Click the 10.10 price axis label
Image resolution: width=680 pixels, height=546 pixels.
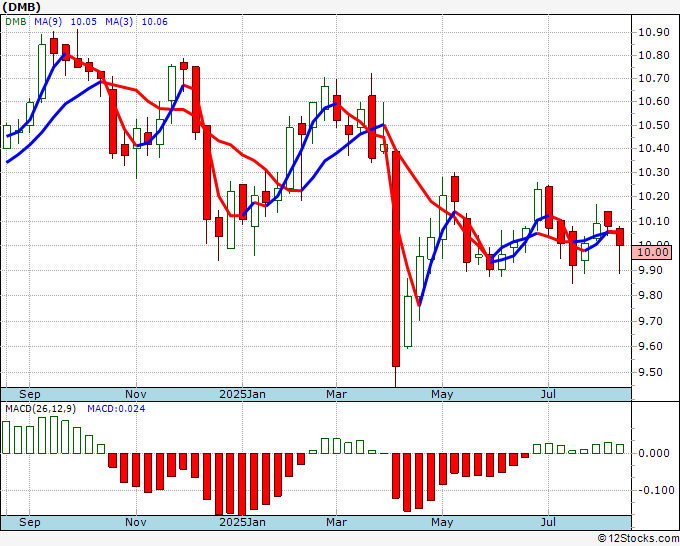(654, 222)
